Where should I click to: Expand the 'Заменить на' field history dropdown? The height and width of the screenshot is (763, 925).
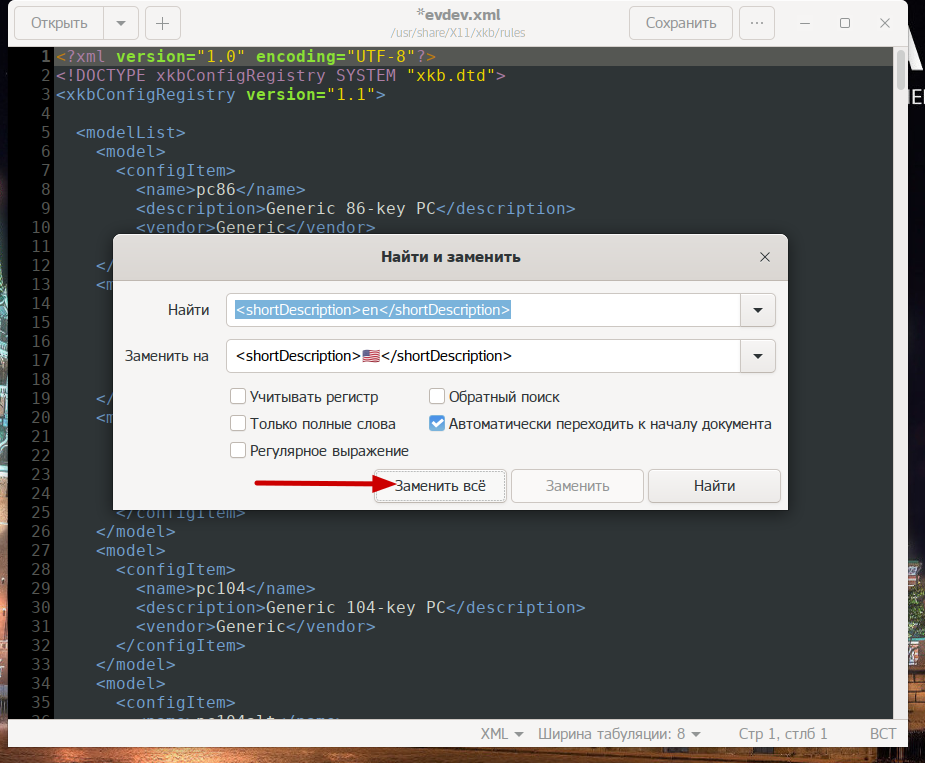758,356
